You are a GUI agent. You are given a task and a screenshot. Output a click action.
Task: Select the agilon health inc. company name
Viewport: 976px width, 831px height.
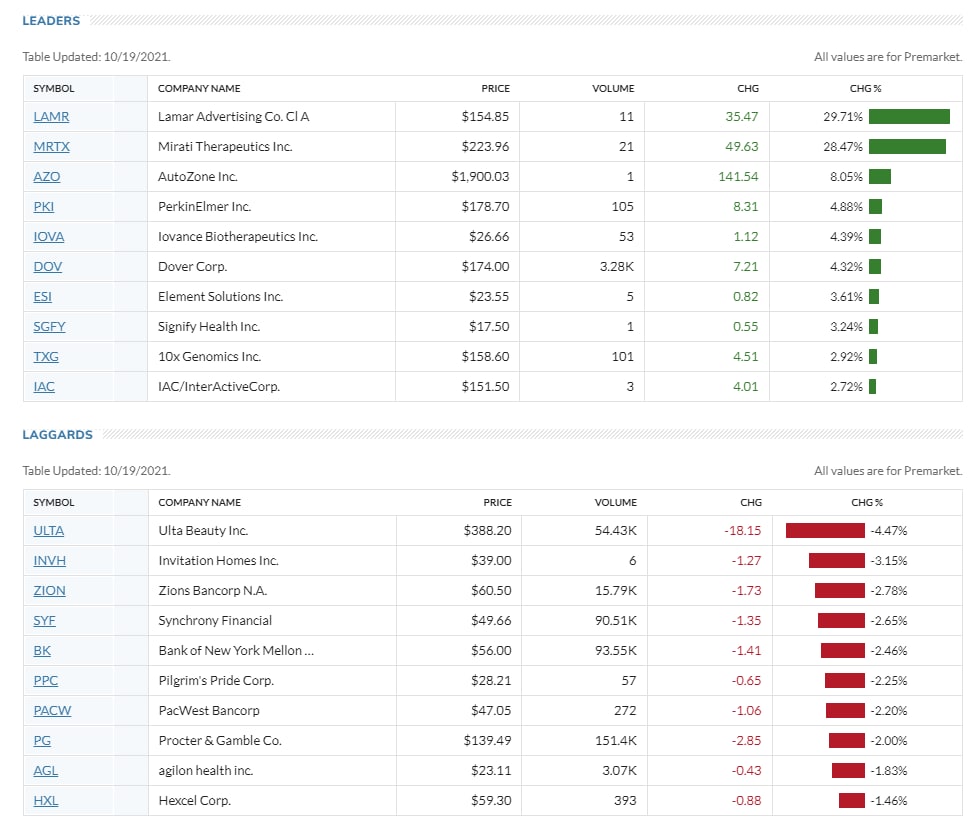tap(205, 771)
